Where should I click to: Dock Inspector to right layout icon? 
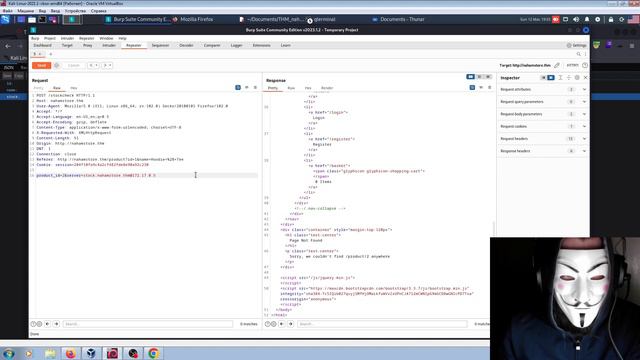(x=551, y=78)
